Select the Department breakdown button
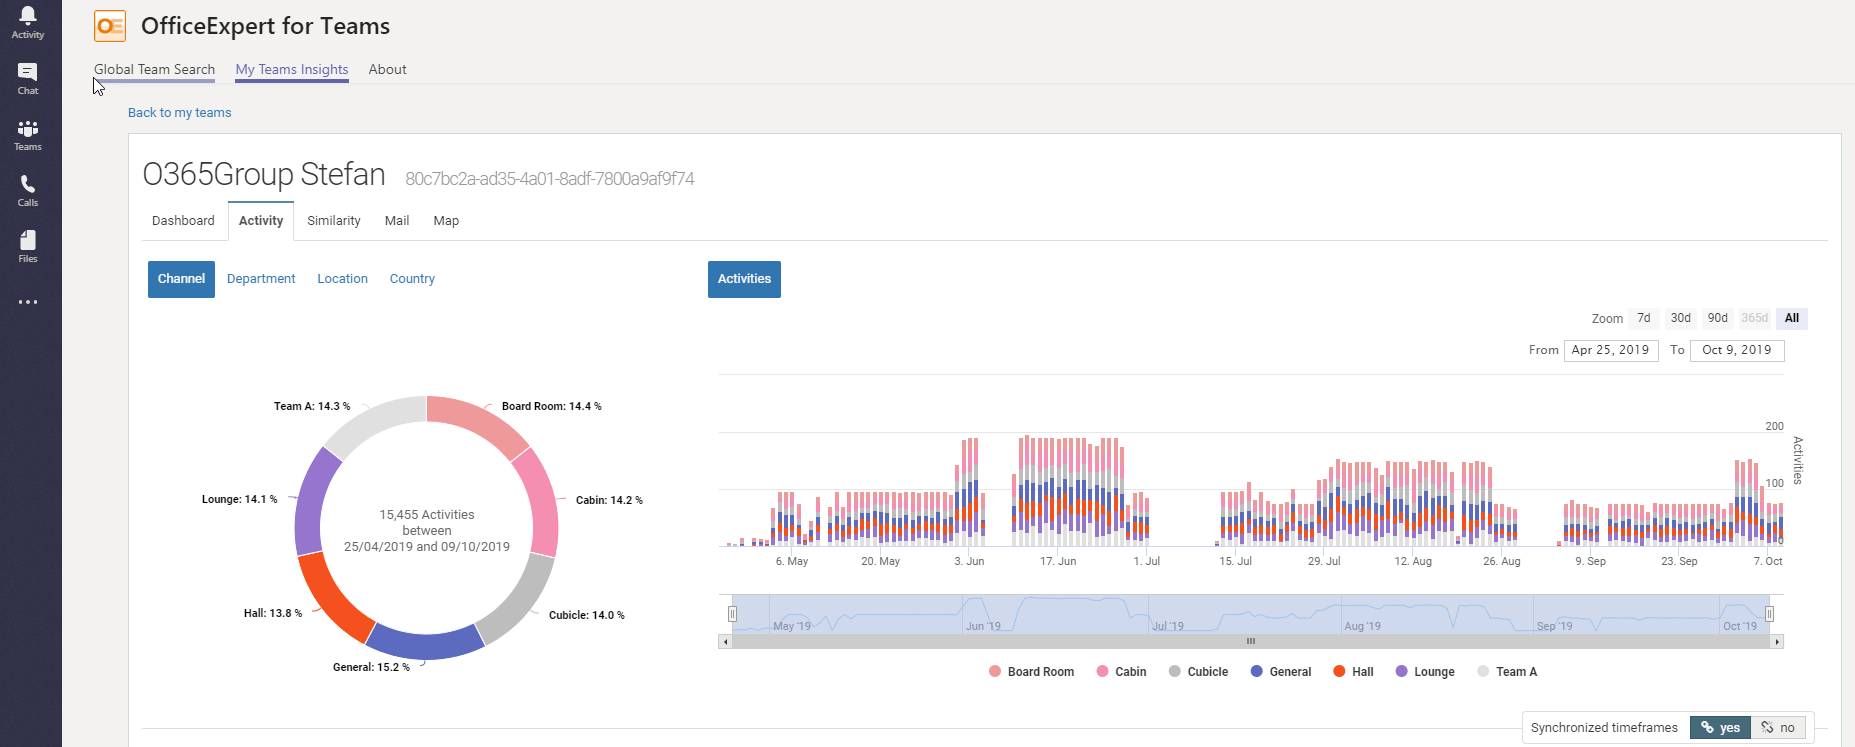 [261, 279]
